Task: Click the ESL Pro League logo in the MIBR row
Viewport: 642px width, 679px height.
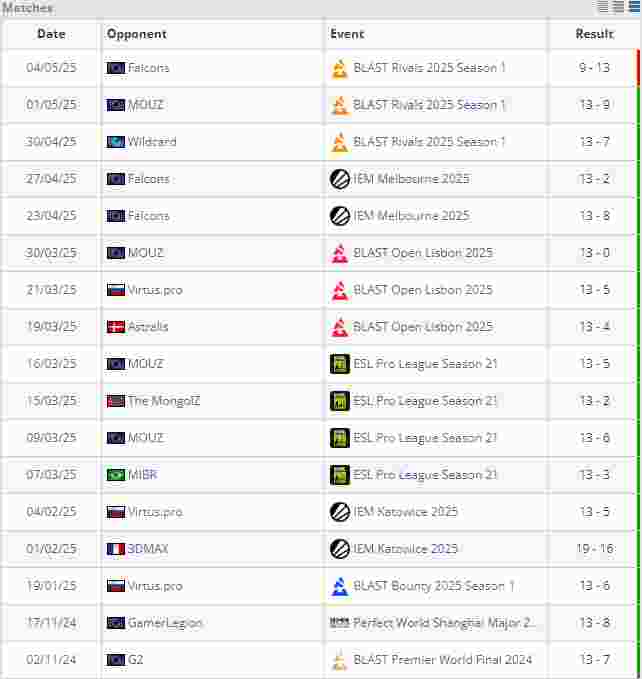Action: (x=340, y=475)
